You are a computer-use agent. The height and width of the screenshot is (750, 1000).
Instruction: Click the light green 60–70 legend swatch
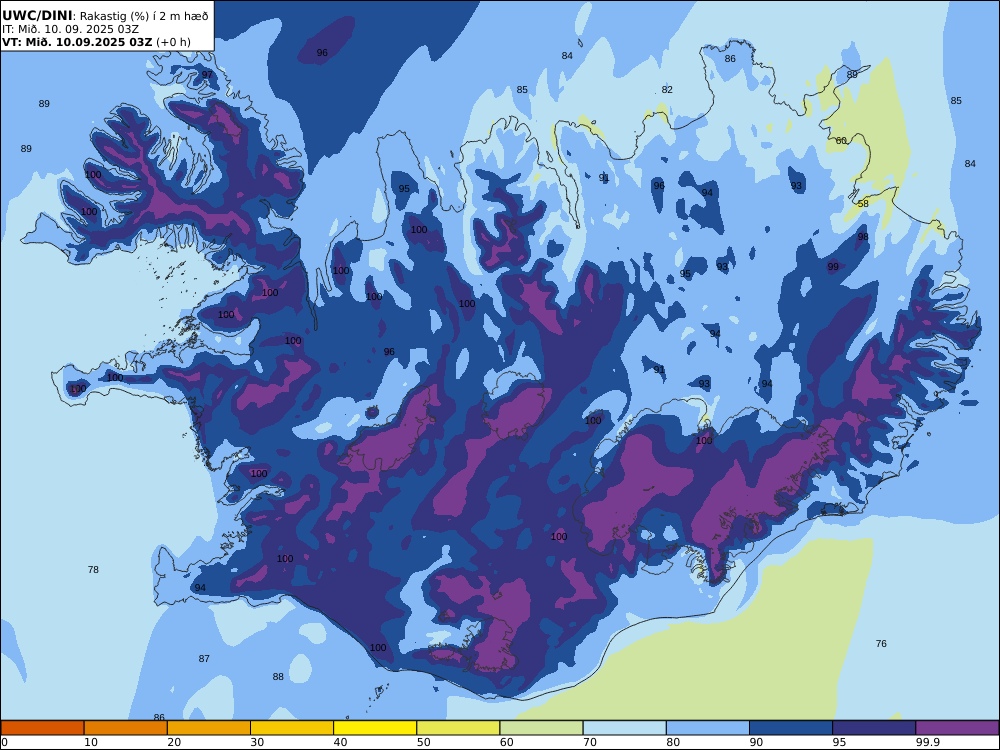coord(541,728)
